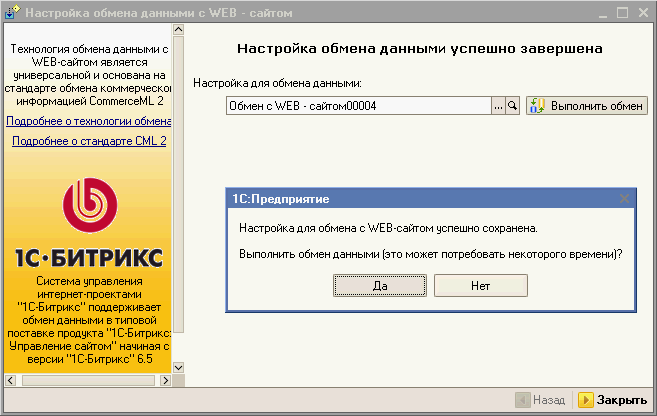Open link Подробнее о технологии обмена
This screenshot has height=416, width=657.
tap(88, 121)
